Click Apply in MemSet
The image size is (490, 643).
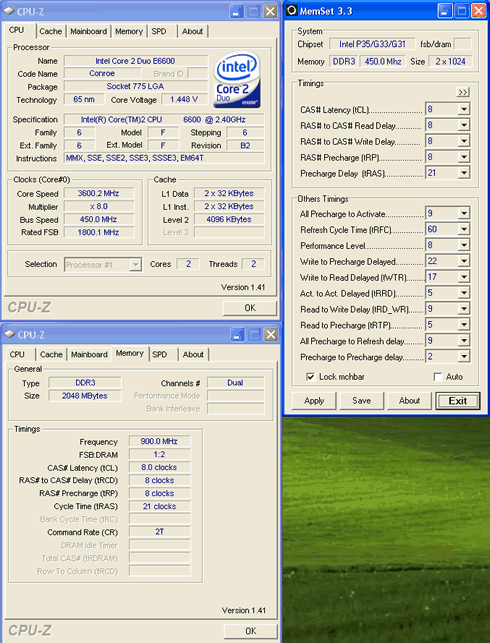click(x=314, y=401)
